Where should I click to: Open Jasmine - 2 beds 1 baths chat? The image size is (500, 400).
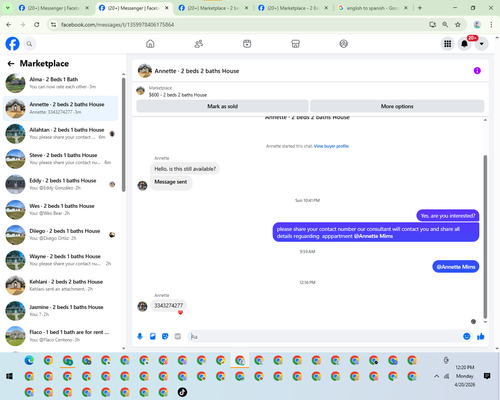(60, 311)
